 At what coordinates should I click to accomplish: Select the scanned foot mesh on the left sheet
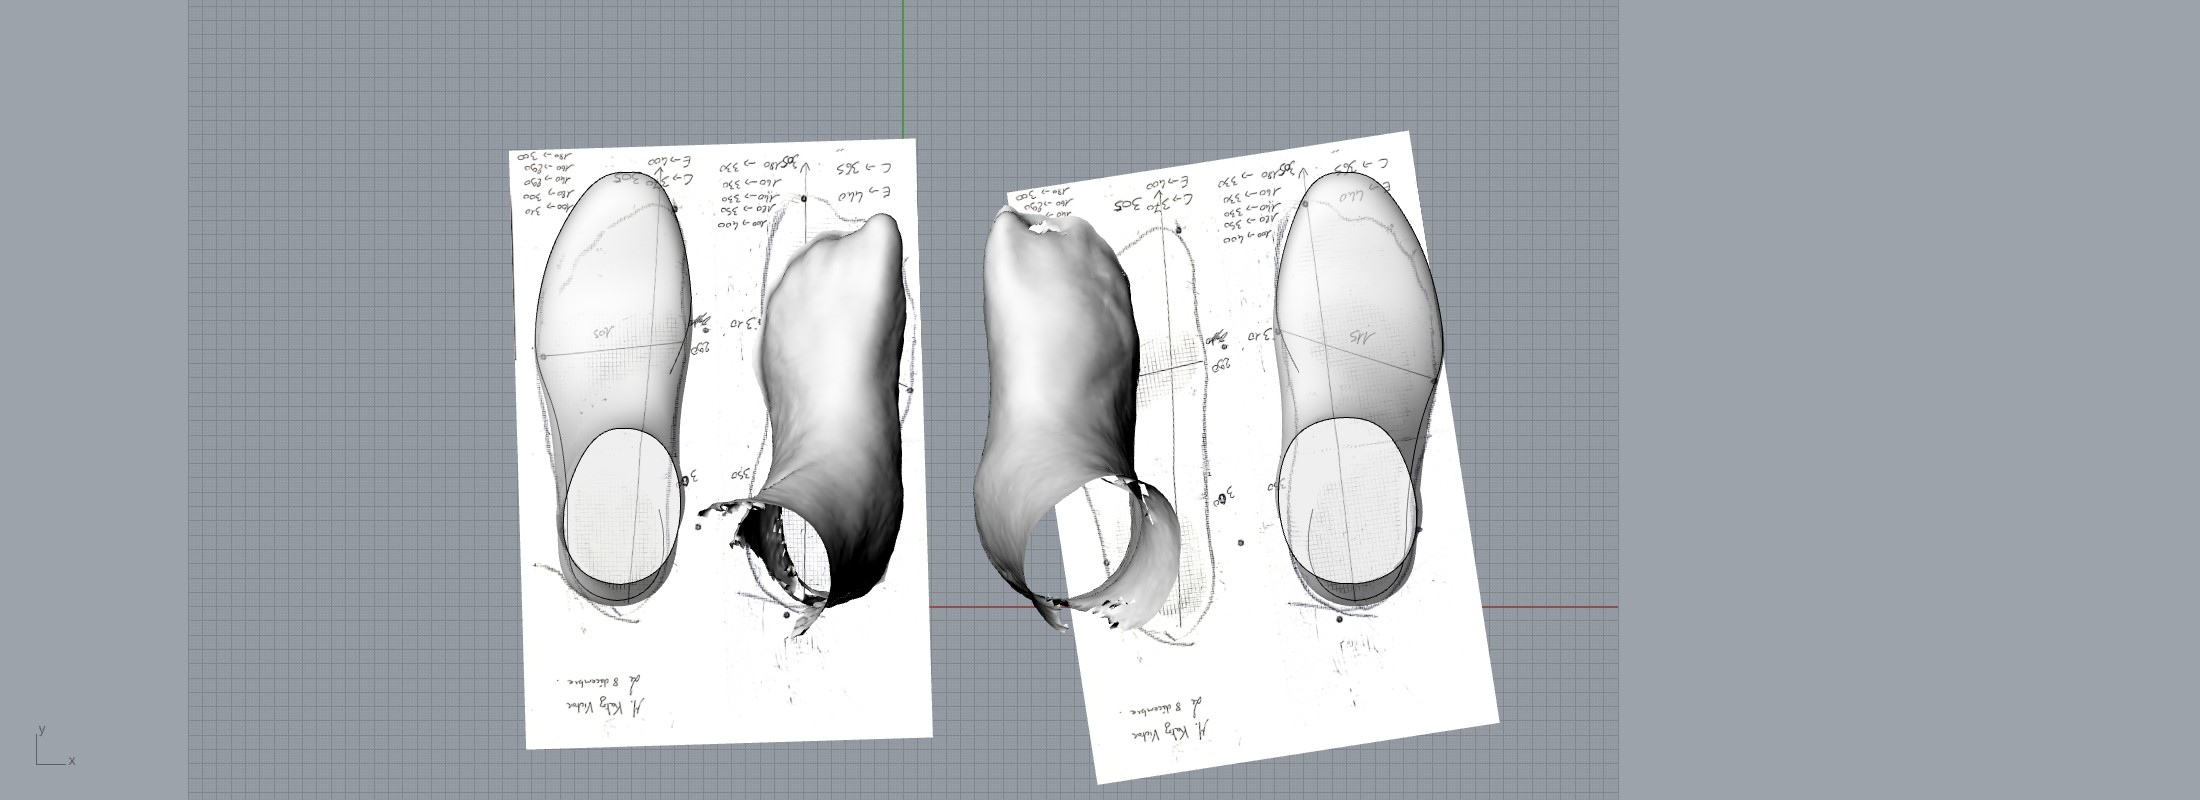835,370
